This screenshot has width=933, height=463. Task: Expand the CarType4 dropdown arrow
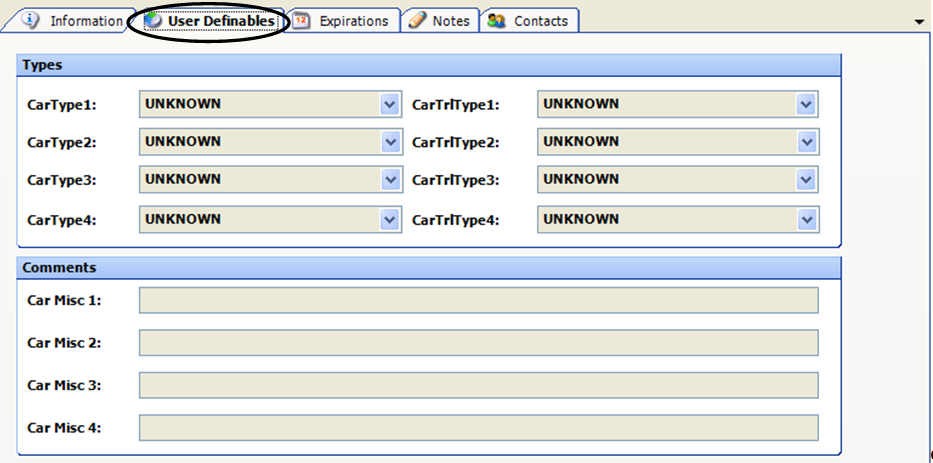point(390,220)
